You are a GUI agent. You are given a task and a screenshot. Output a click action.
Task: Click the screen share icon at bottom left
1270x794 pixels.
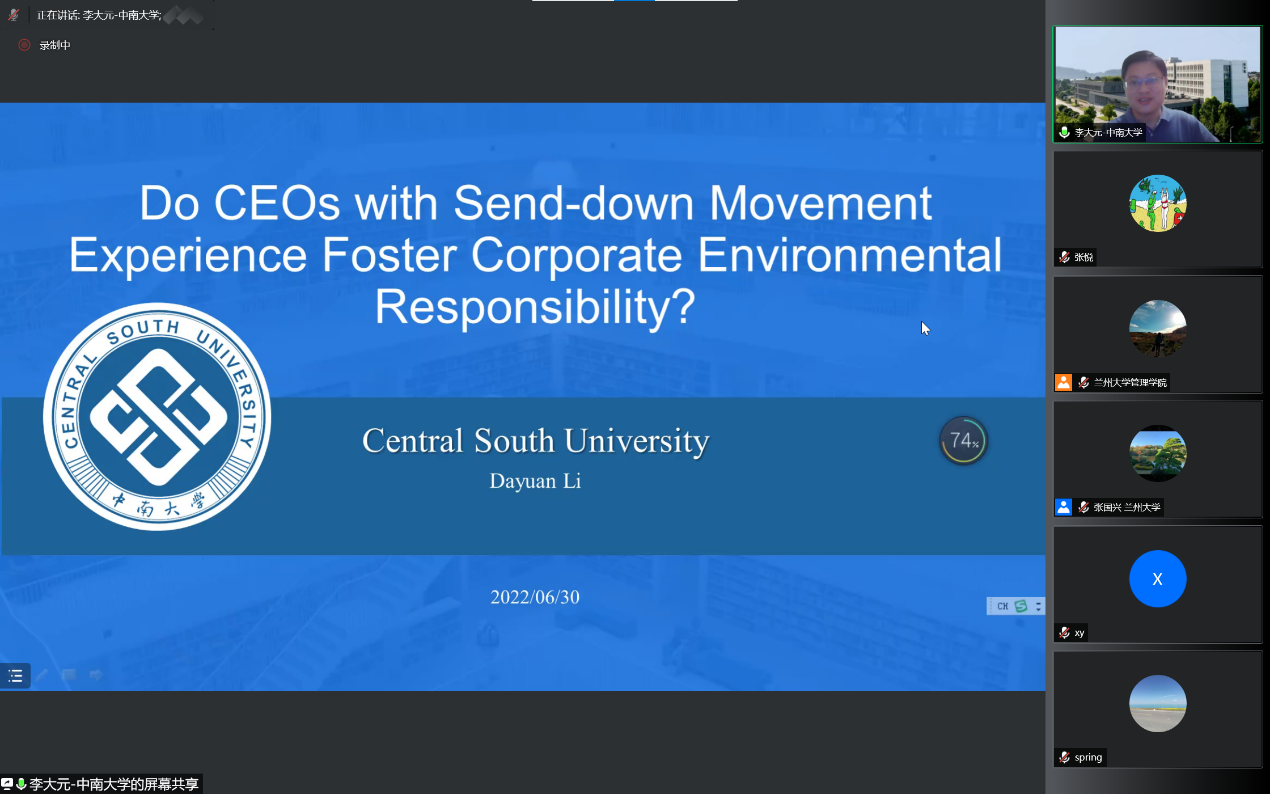click(7, 784)
